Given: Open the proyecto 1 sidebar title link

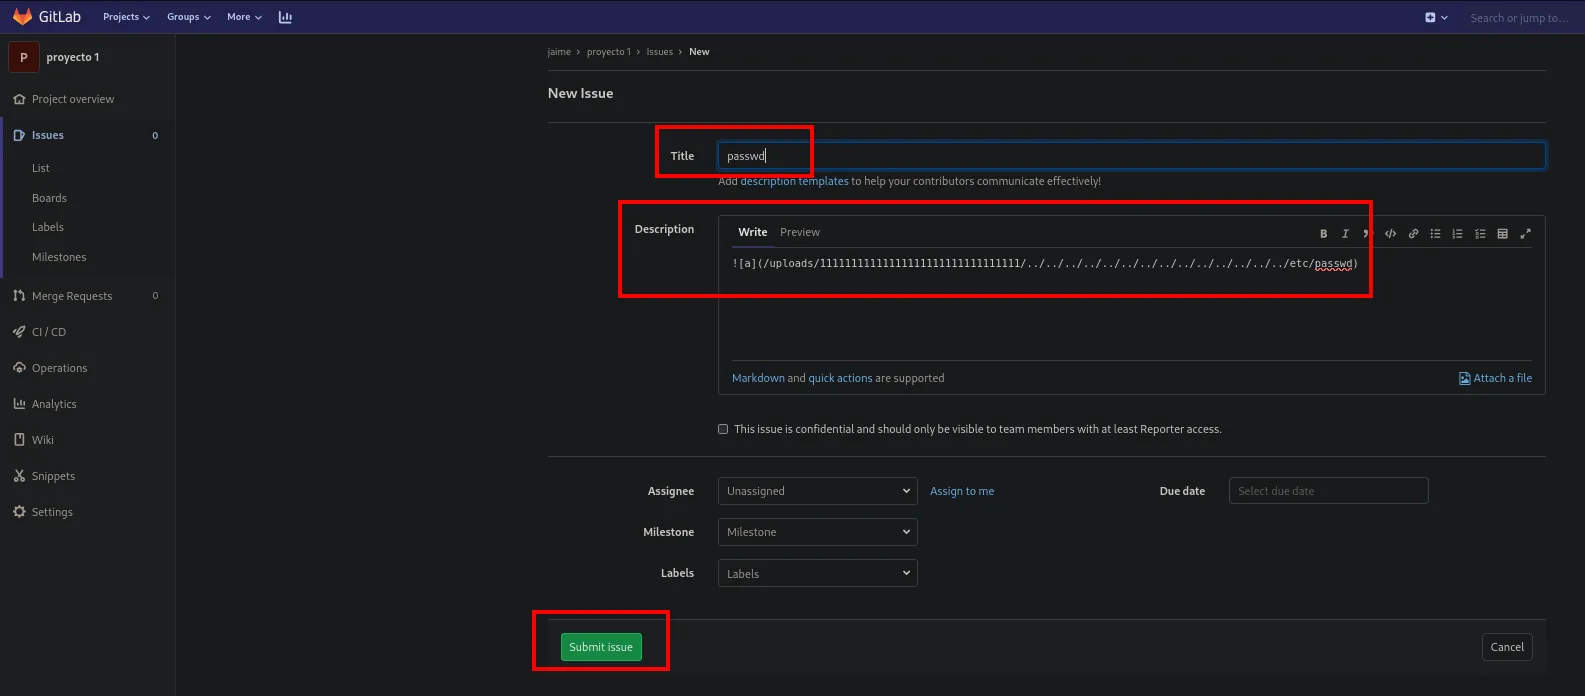Looking at the screenshot, I should (x=73, y=57).
